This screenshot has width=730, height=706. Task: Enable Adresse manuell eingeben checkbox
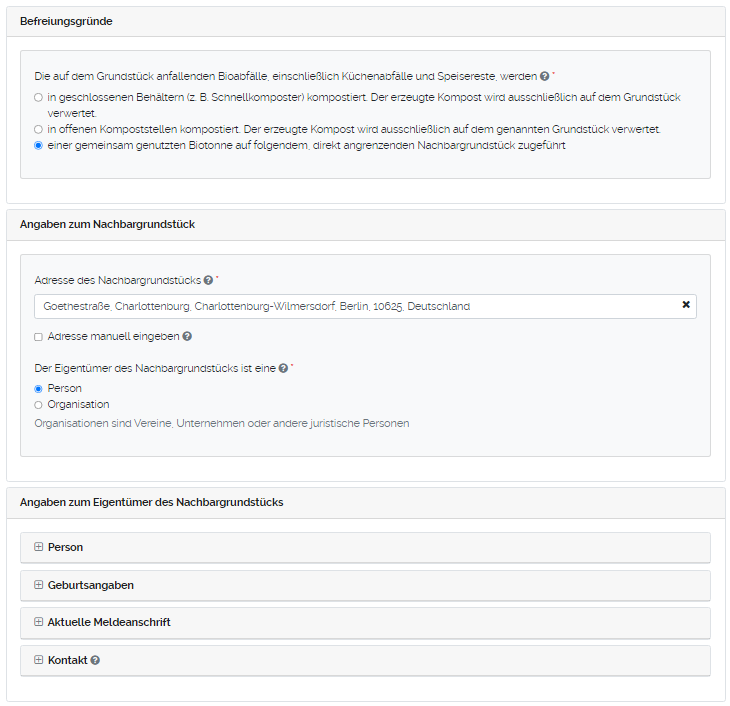[x=38, y=337]
